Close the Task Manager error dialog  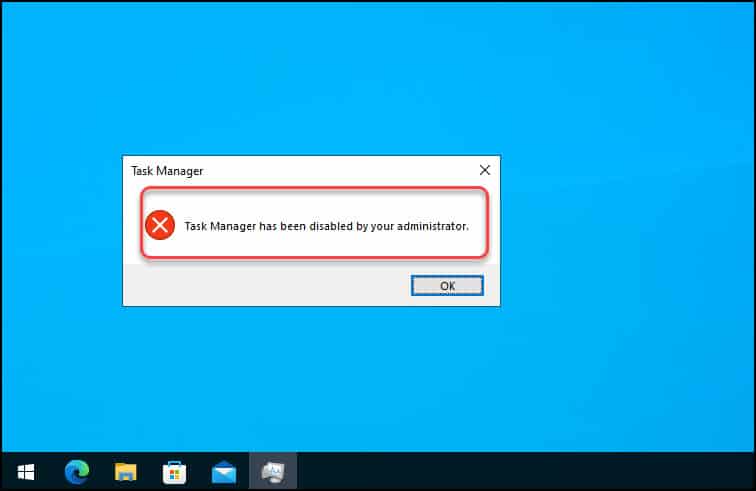pos(485,170)
